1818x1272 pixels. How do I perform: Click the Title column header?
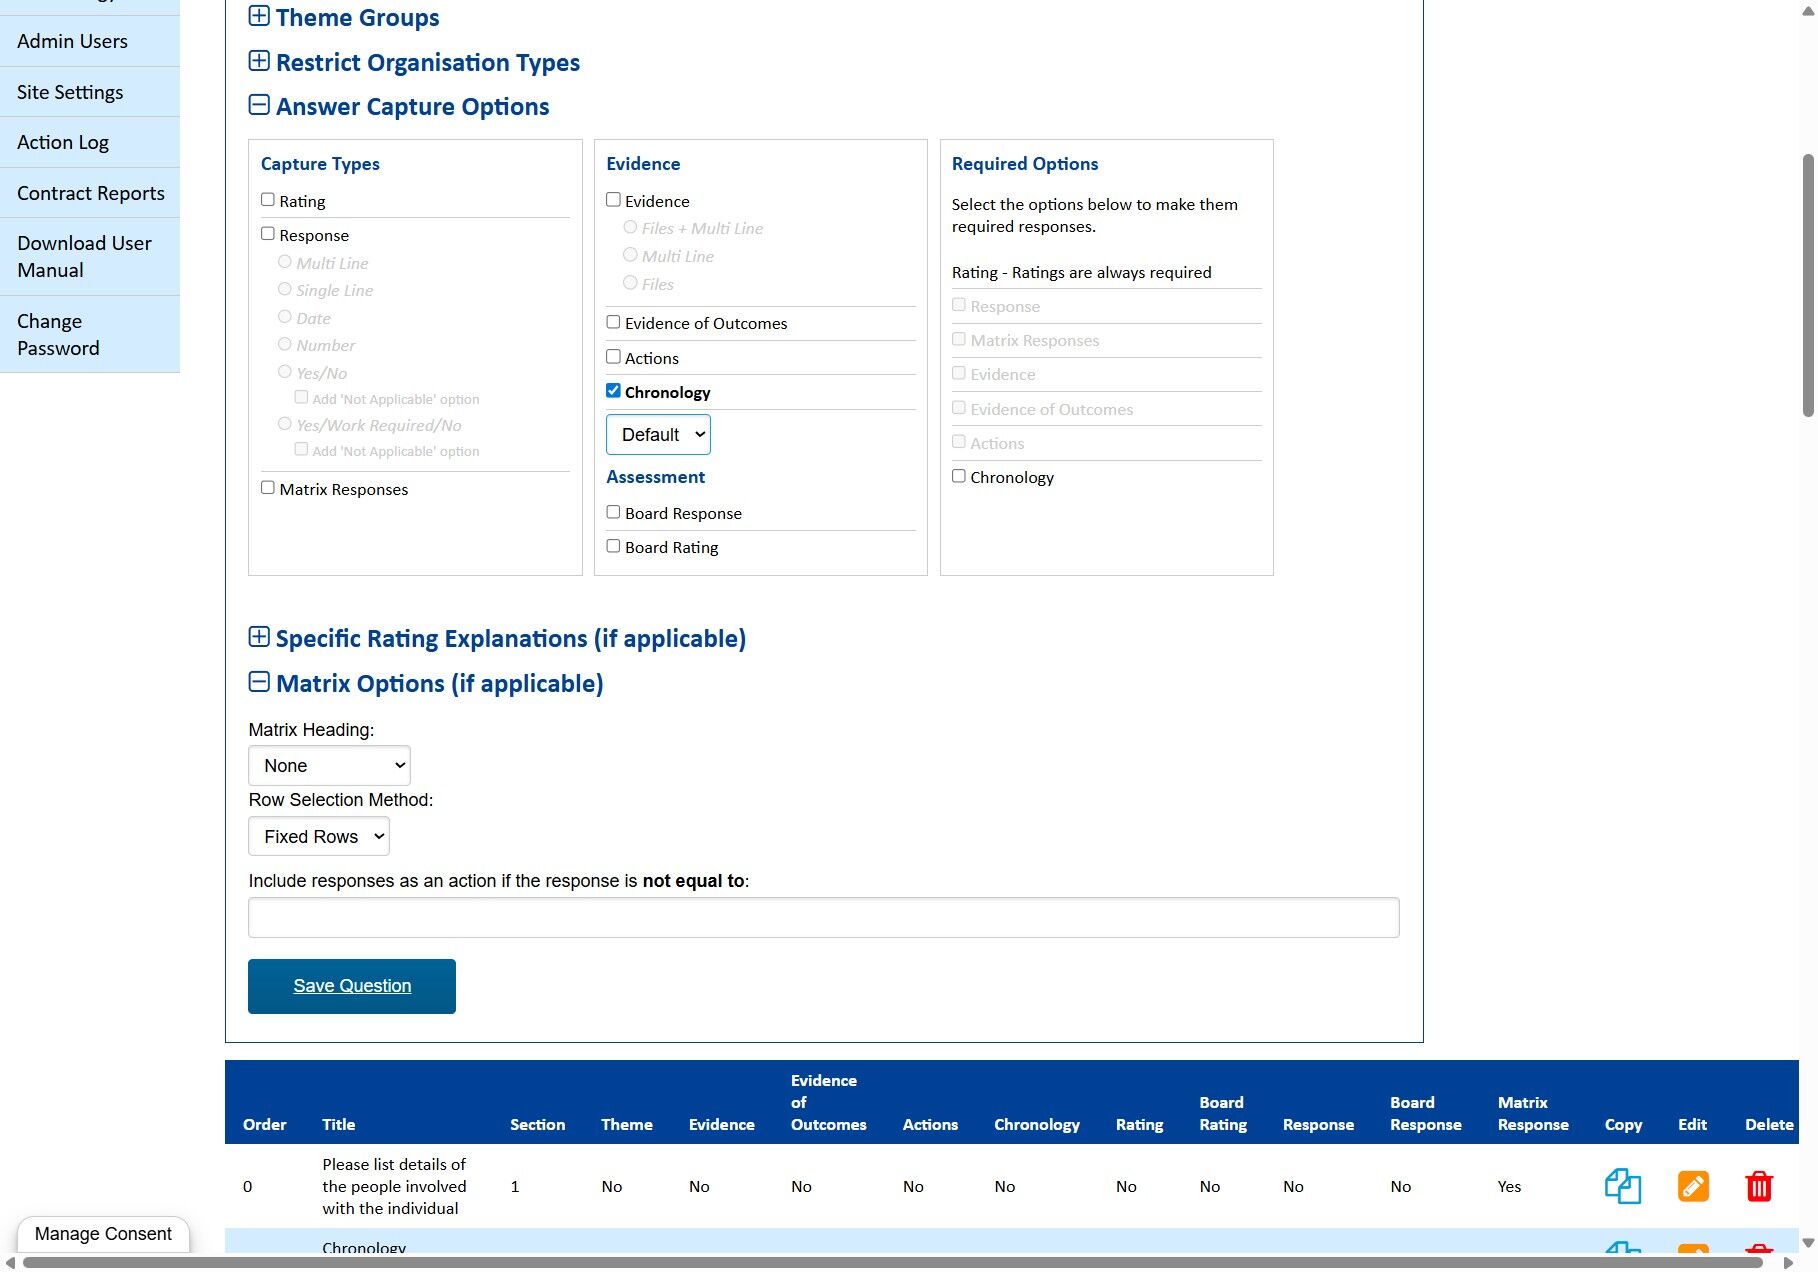pyautogui.click(x=339, y=1125)
